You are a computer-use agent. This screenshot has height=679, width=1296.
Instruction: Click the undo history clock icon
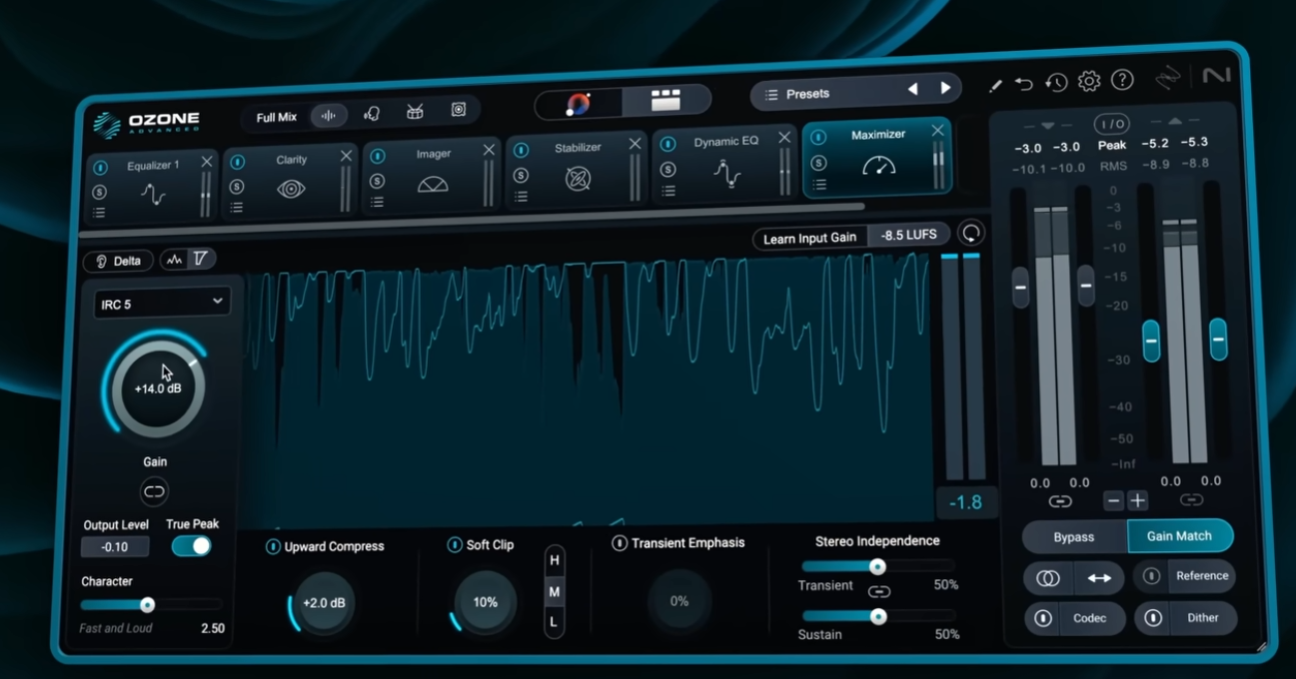(1056, 83)
